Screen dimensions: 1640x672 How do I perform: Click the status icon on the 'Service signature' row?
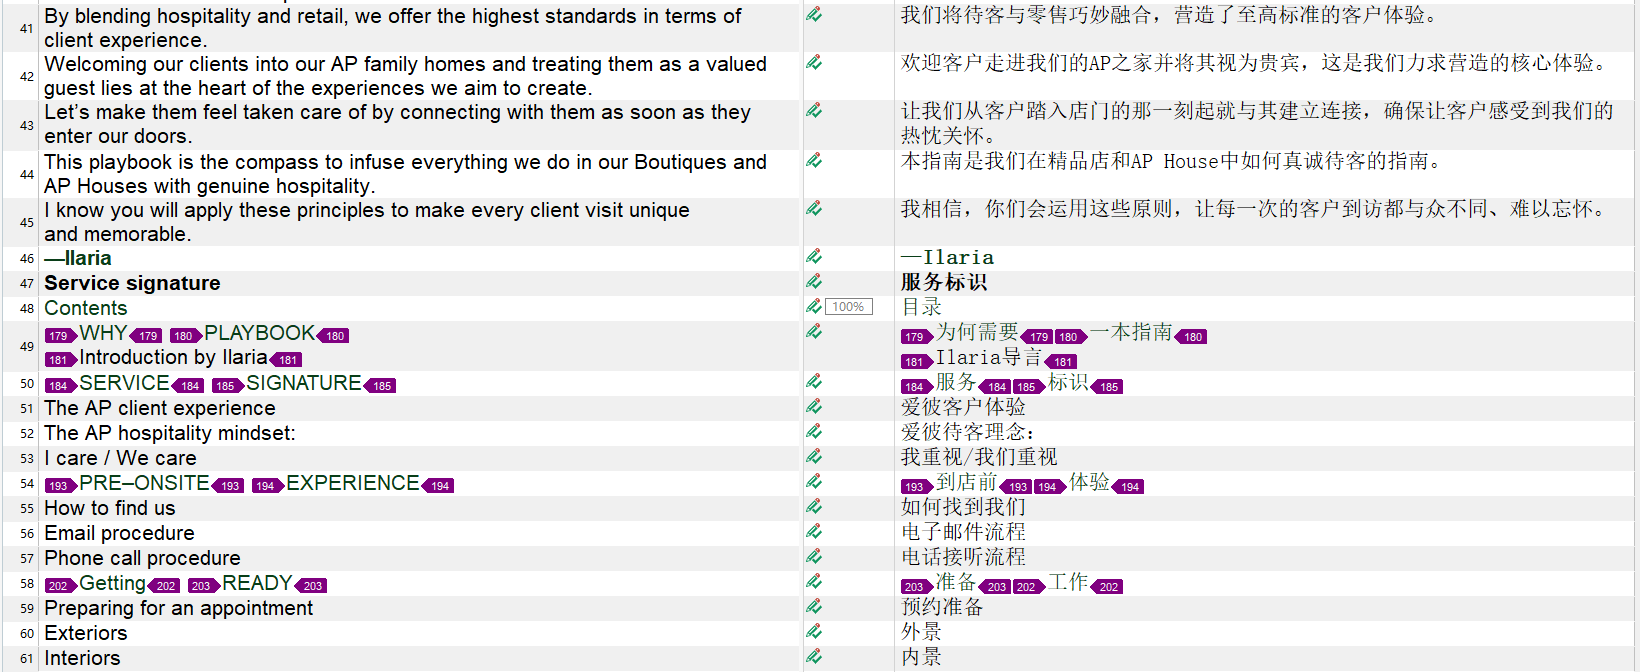coord(814,281)
